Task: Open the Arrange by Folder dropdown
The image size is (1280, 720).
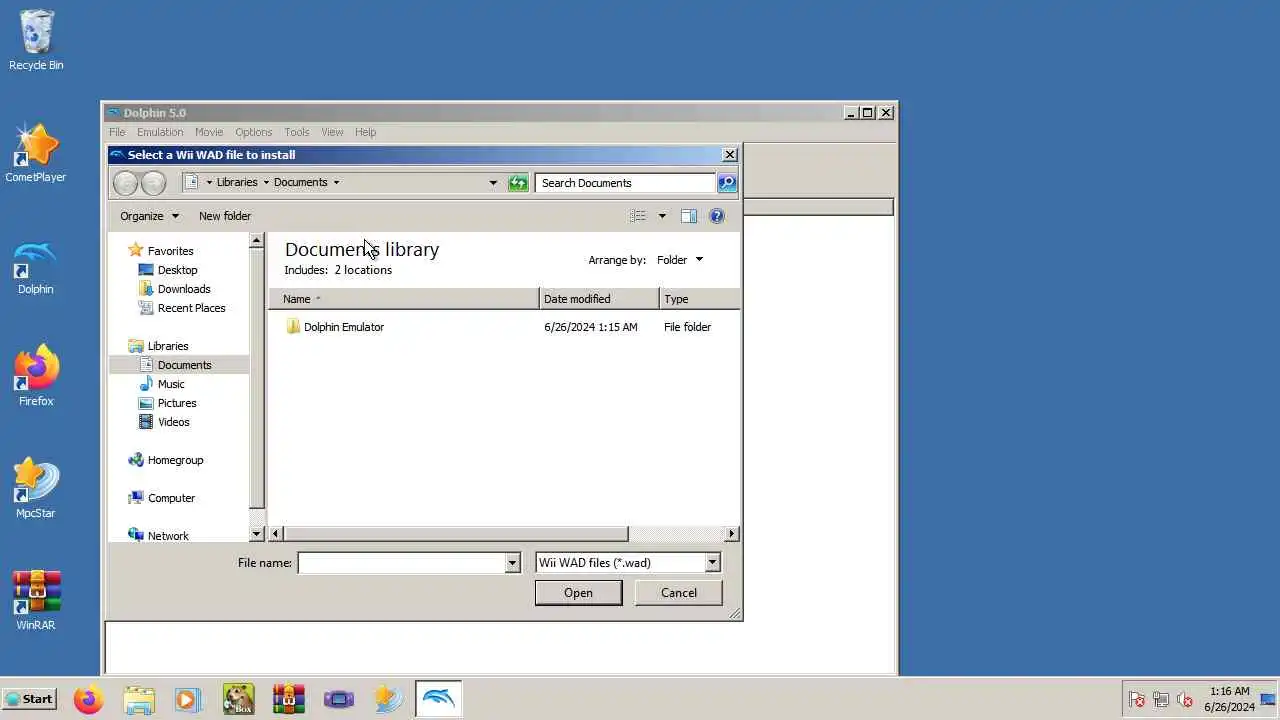Action: 680,260
